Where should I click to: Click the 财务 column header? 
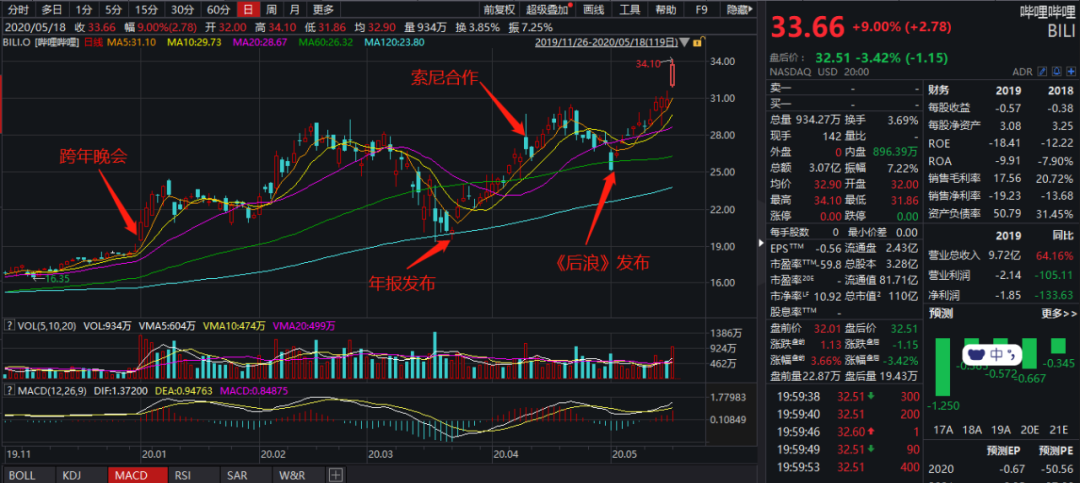point(939,90)
